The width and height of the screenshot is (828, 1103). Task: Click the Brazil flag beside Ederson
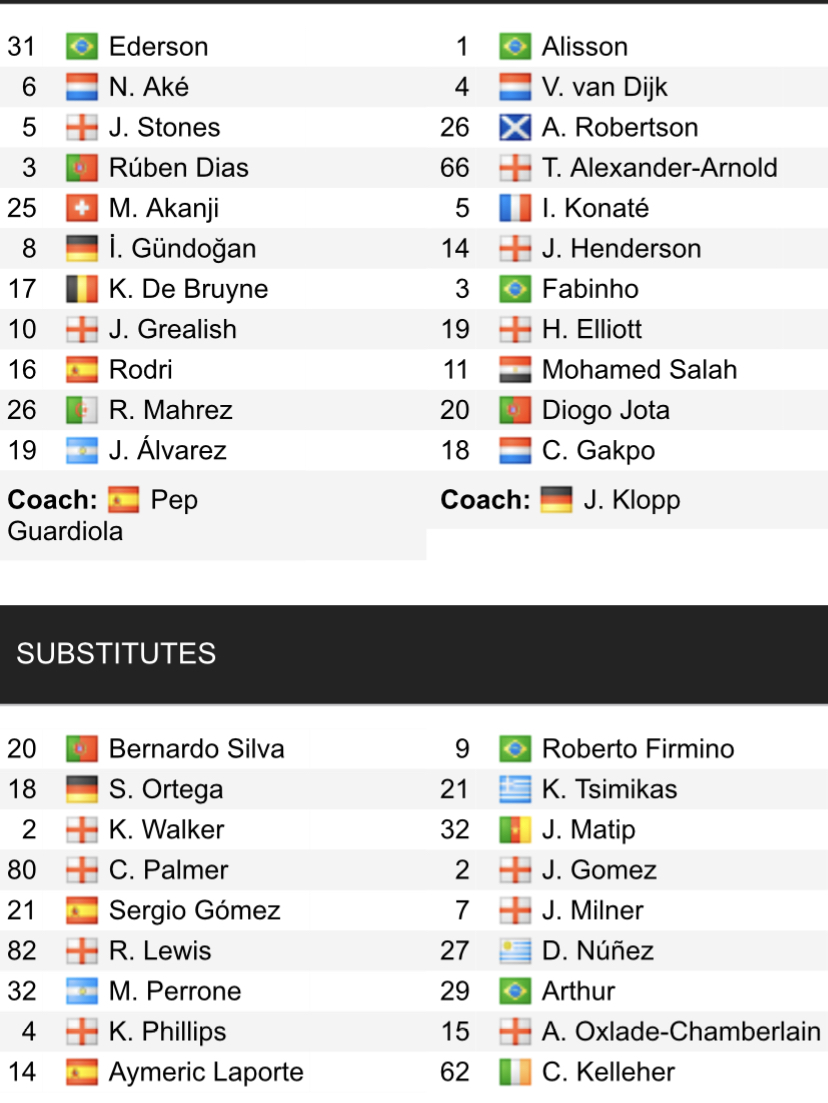pyautogui.click(x=81, y=47)
